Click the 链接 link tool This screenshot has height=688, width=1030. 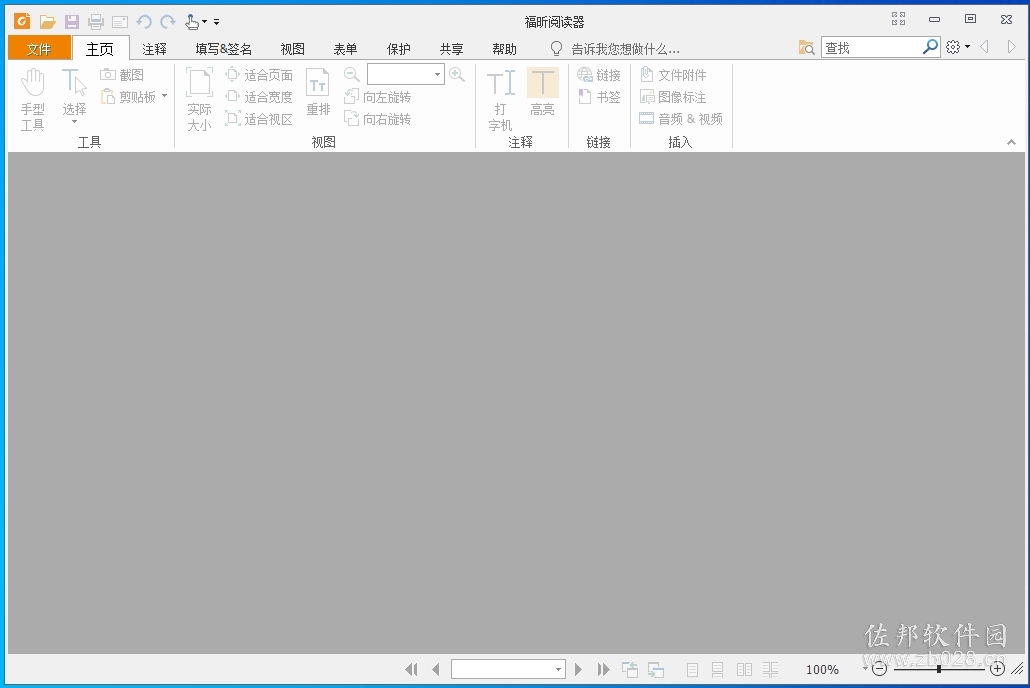pyautogui.click(x=598, y=75)
